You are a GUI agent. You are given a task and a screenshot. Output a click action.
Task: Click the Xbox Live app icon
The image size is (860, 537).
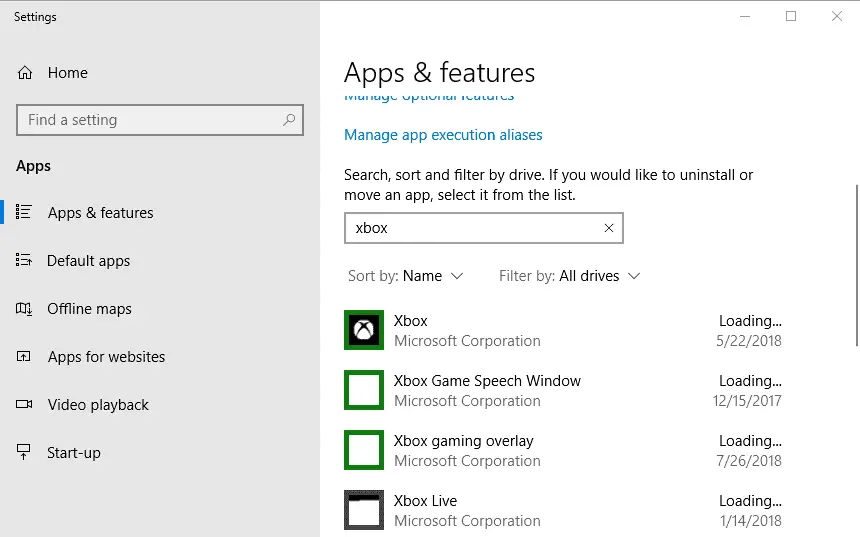364,510
